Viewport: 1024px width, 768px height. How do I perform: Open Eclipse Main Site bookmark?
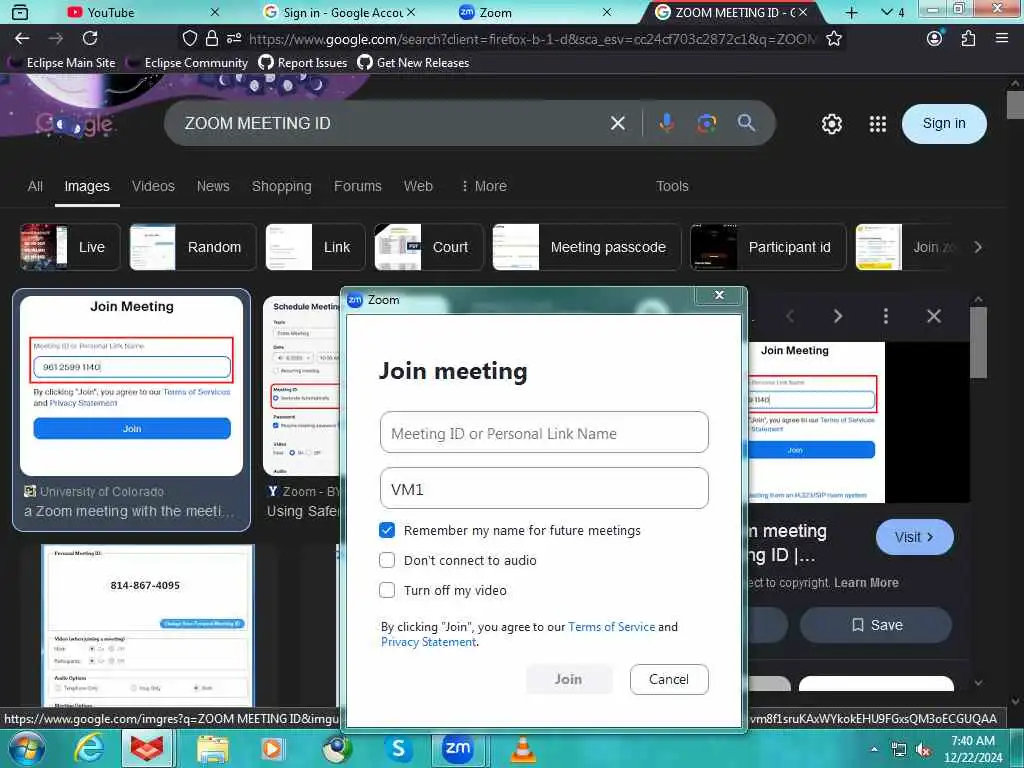pyautogui.click(x=62, y=63)
